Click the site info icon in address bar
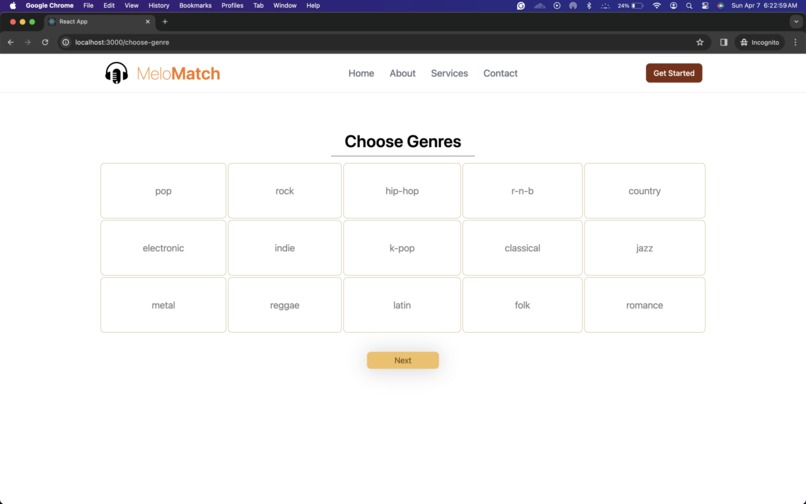Screen dimensions: 806x504 [66, 42]
